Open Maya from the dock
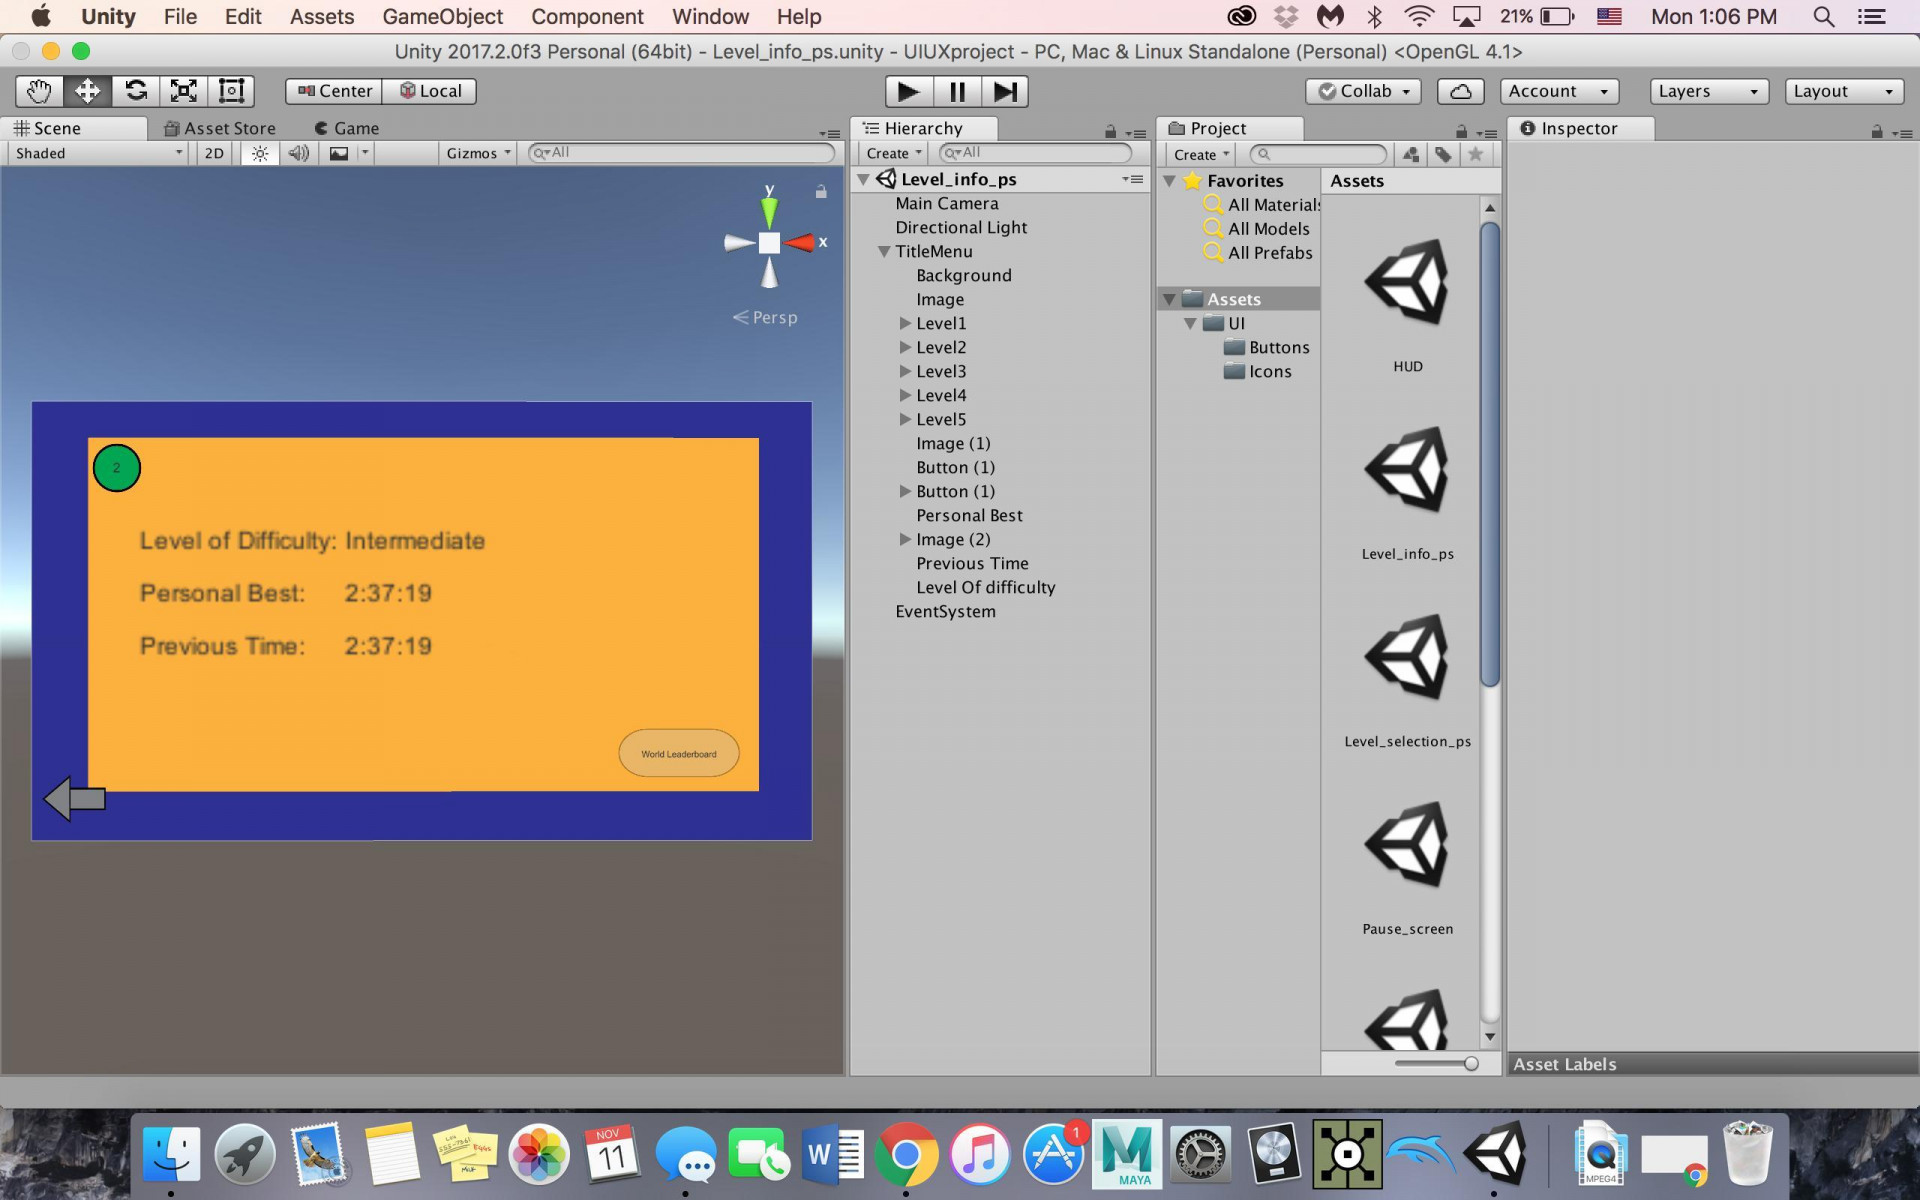The image size is (1920, 1200). pyautogui.click(x=1127, y=1153)
